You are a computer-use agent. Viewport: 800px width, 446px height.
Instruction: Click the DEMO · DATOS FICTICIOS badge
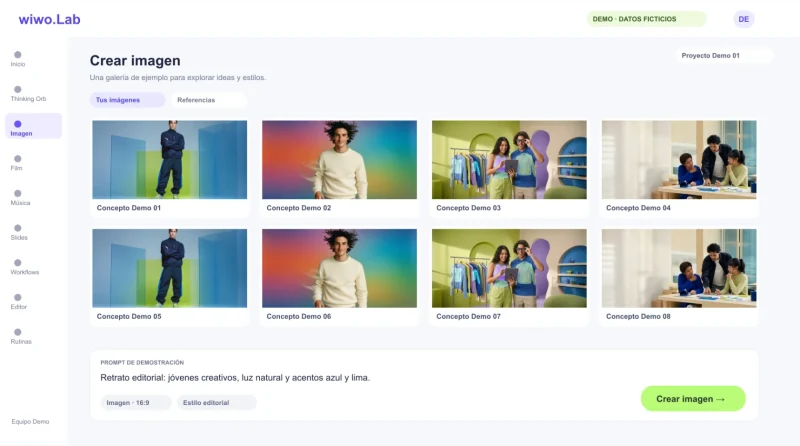pyautogui.click(x=646, y=19)
